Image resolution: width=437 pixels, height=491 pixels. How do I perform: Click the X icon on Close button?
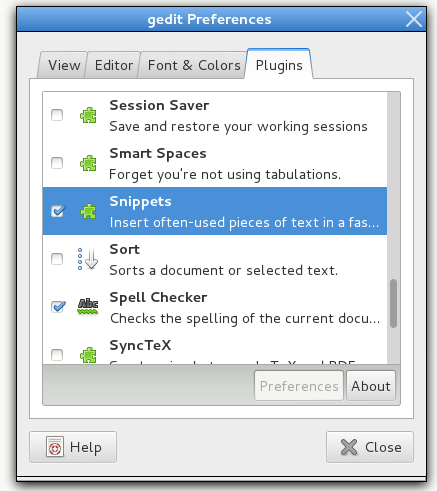click(349, 447)
